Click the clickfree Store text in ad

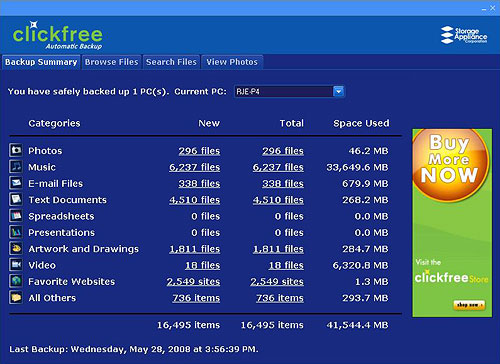451,277
